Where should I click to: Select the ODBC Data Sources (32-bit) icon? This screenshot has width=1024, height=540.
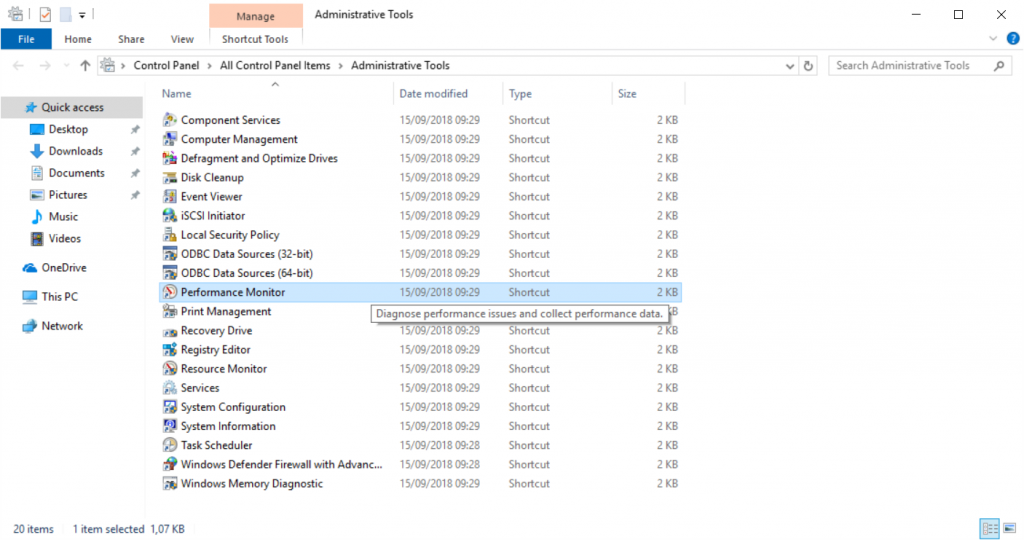(x=170, y=253)
